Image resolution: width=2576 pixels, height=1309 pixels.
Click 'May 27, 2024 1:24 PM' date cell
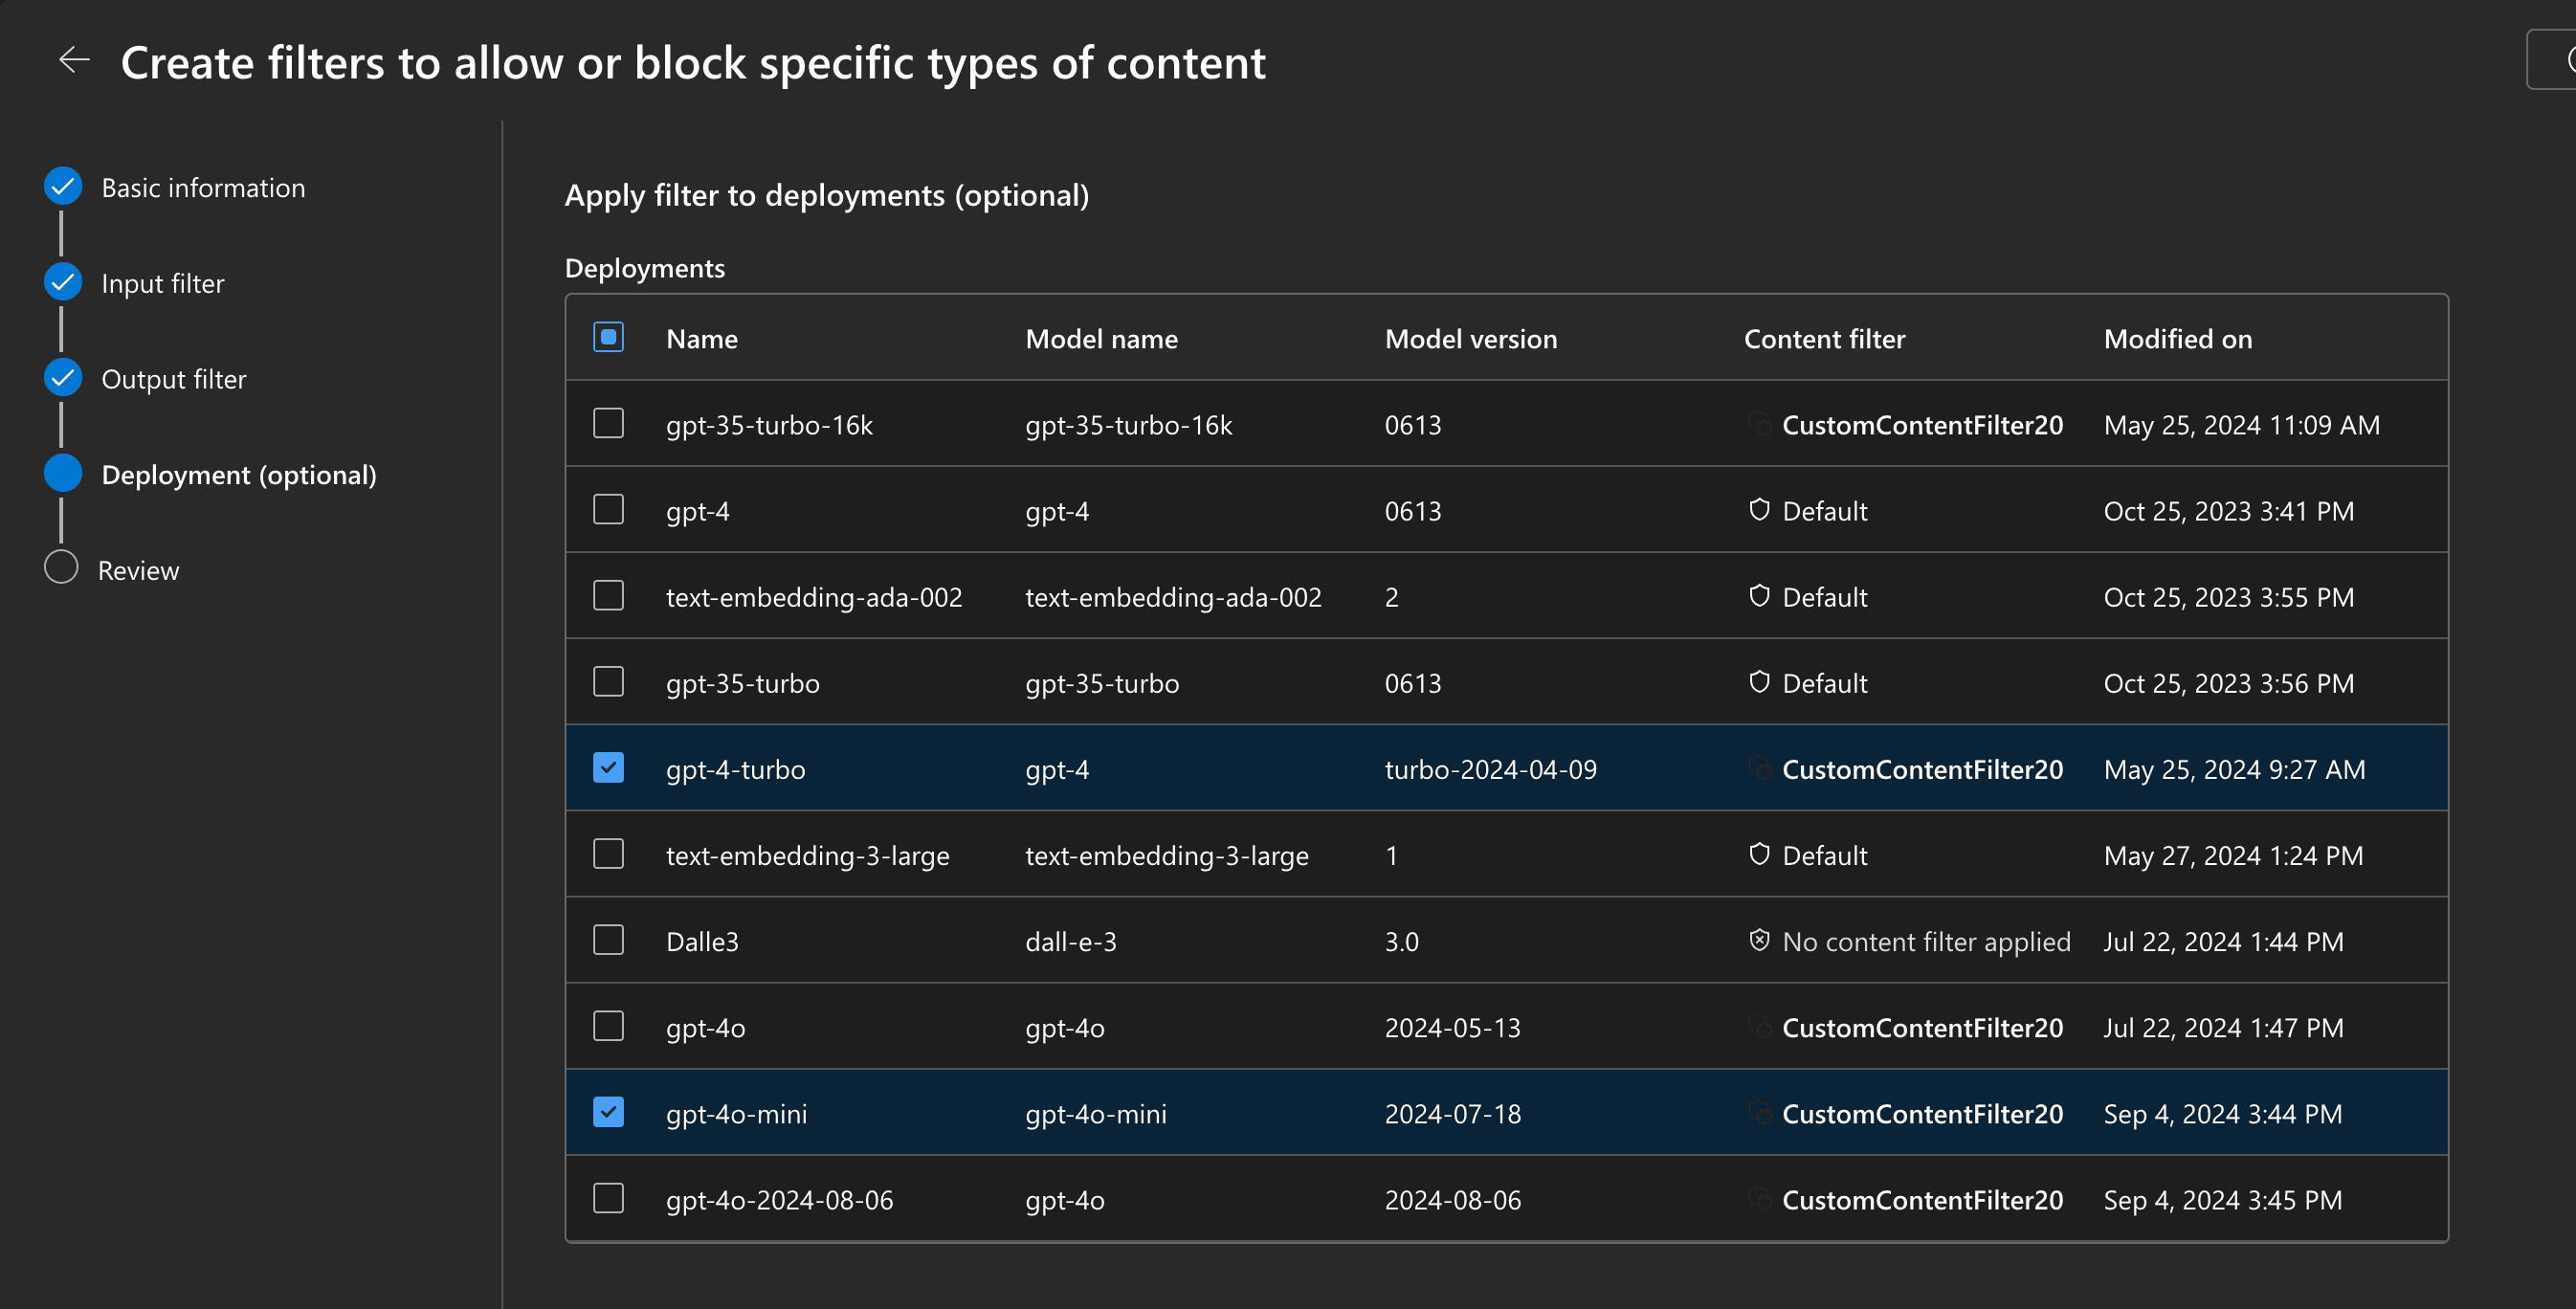coord(2233,856)
